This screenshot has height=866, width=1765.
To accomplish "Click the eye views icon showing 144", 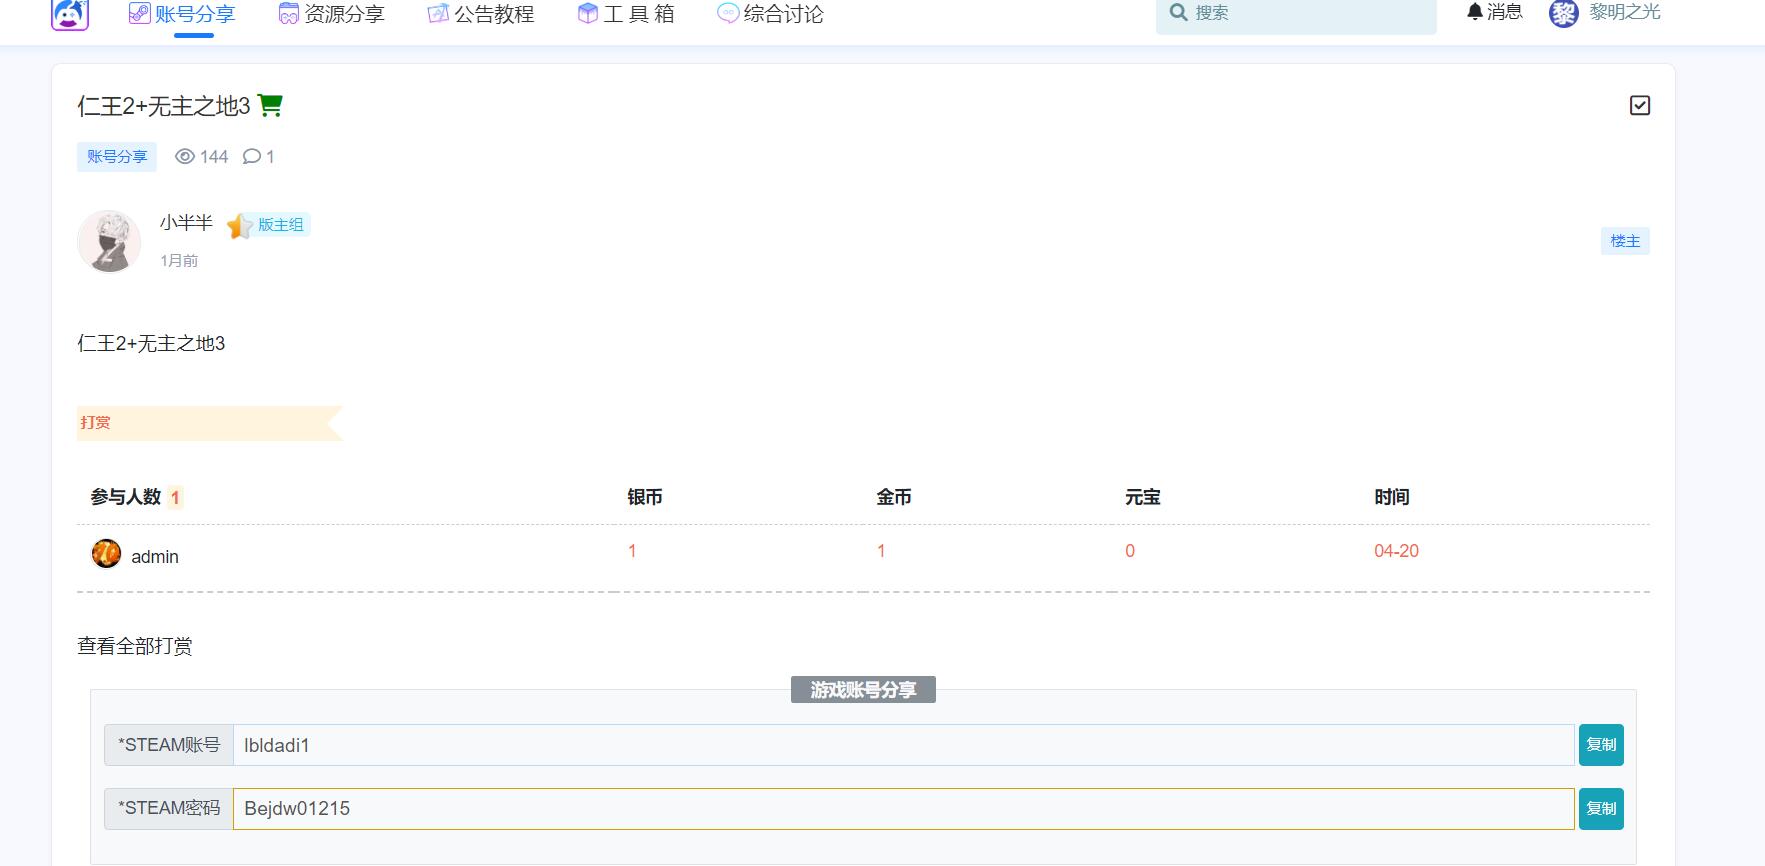I will click(x=184, y=157).
